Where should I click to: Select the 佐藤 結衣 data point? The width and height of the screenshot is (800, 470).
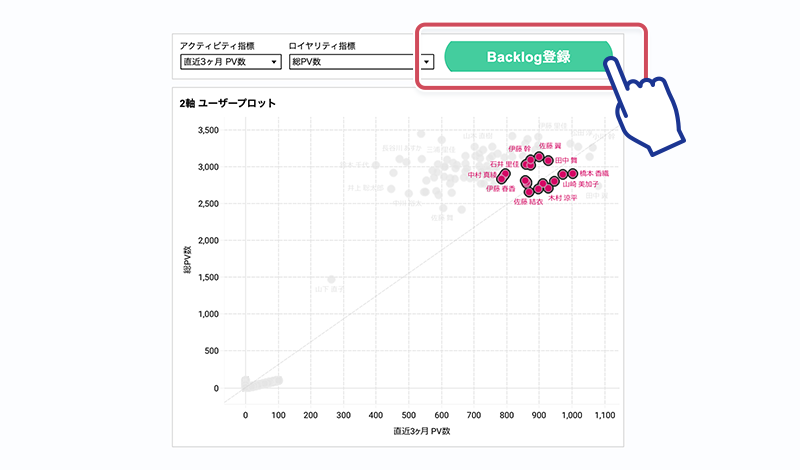tap(529, 190)
